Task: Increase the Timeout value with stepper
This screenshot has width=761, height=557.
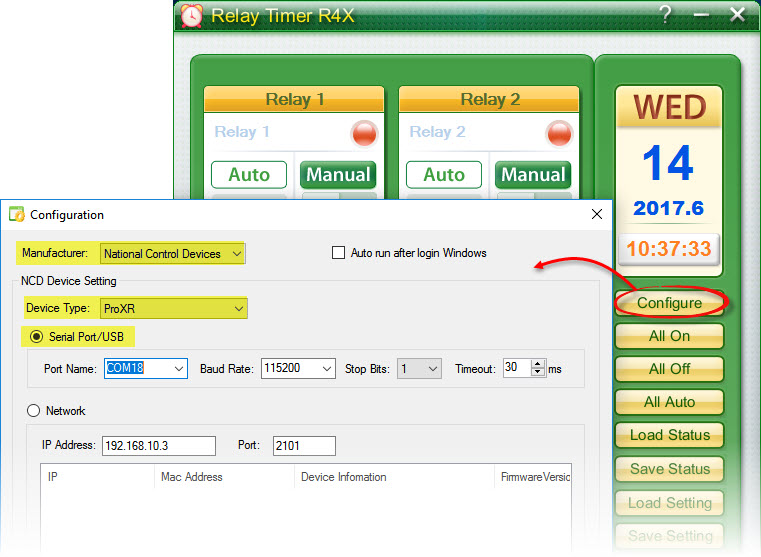Action: pos(540,364)
